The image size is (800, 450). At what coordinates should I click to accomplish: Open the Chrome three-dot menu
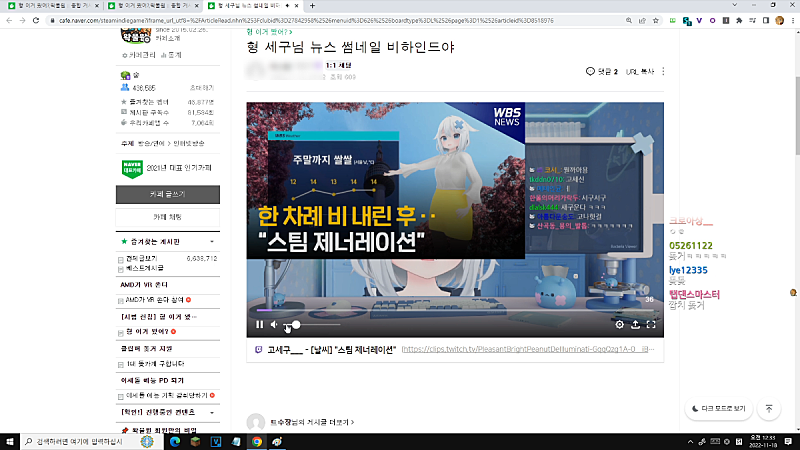click(x=793, y=20)
